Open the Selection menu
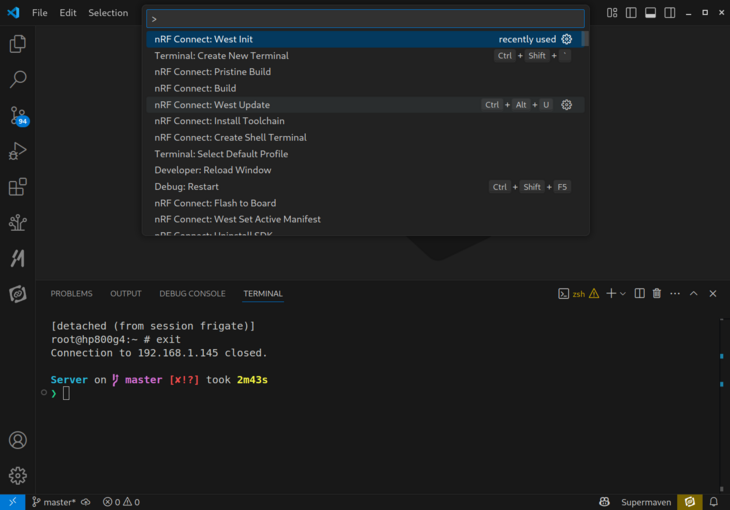This screenshot has height=510, width=730. coord(108,13)
